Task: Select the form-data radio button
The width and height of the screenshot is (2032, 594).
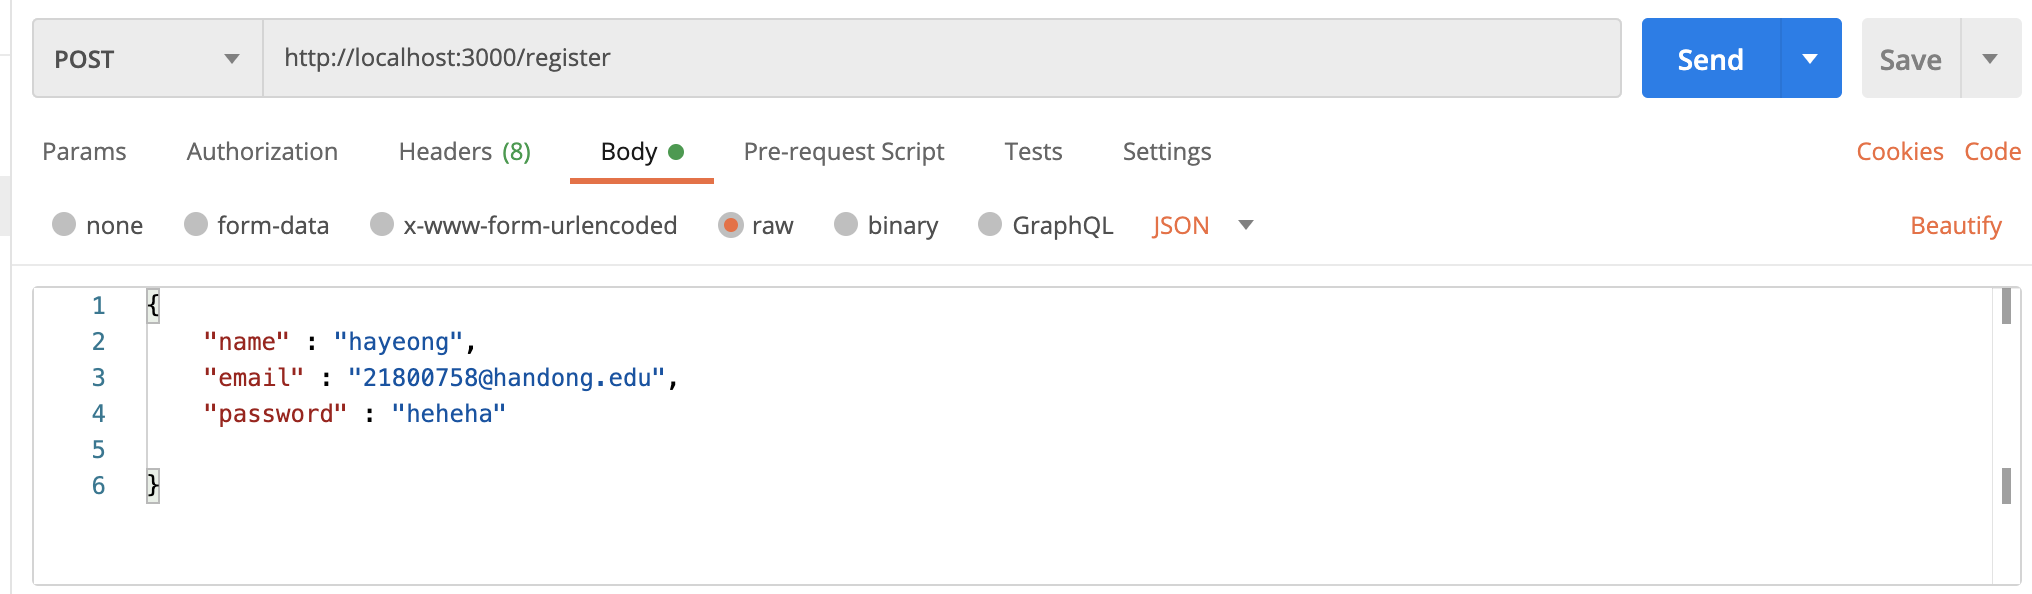Action: tap(196, 224)
